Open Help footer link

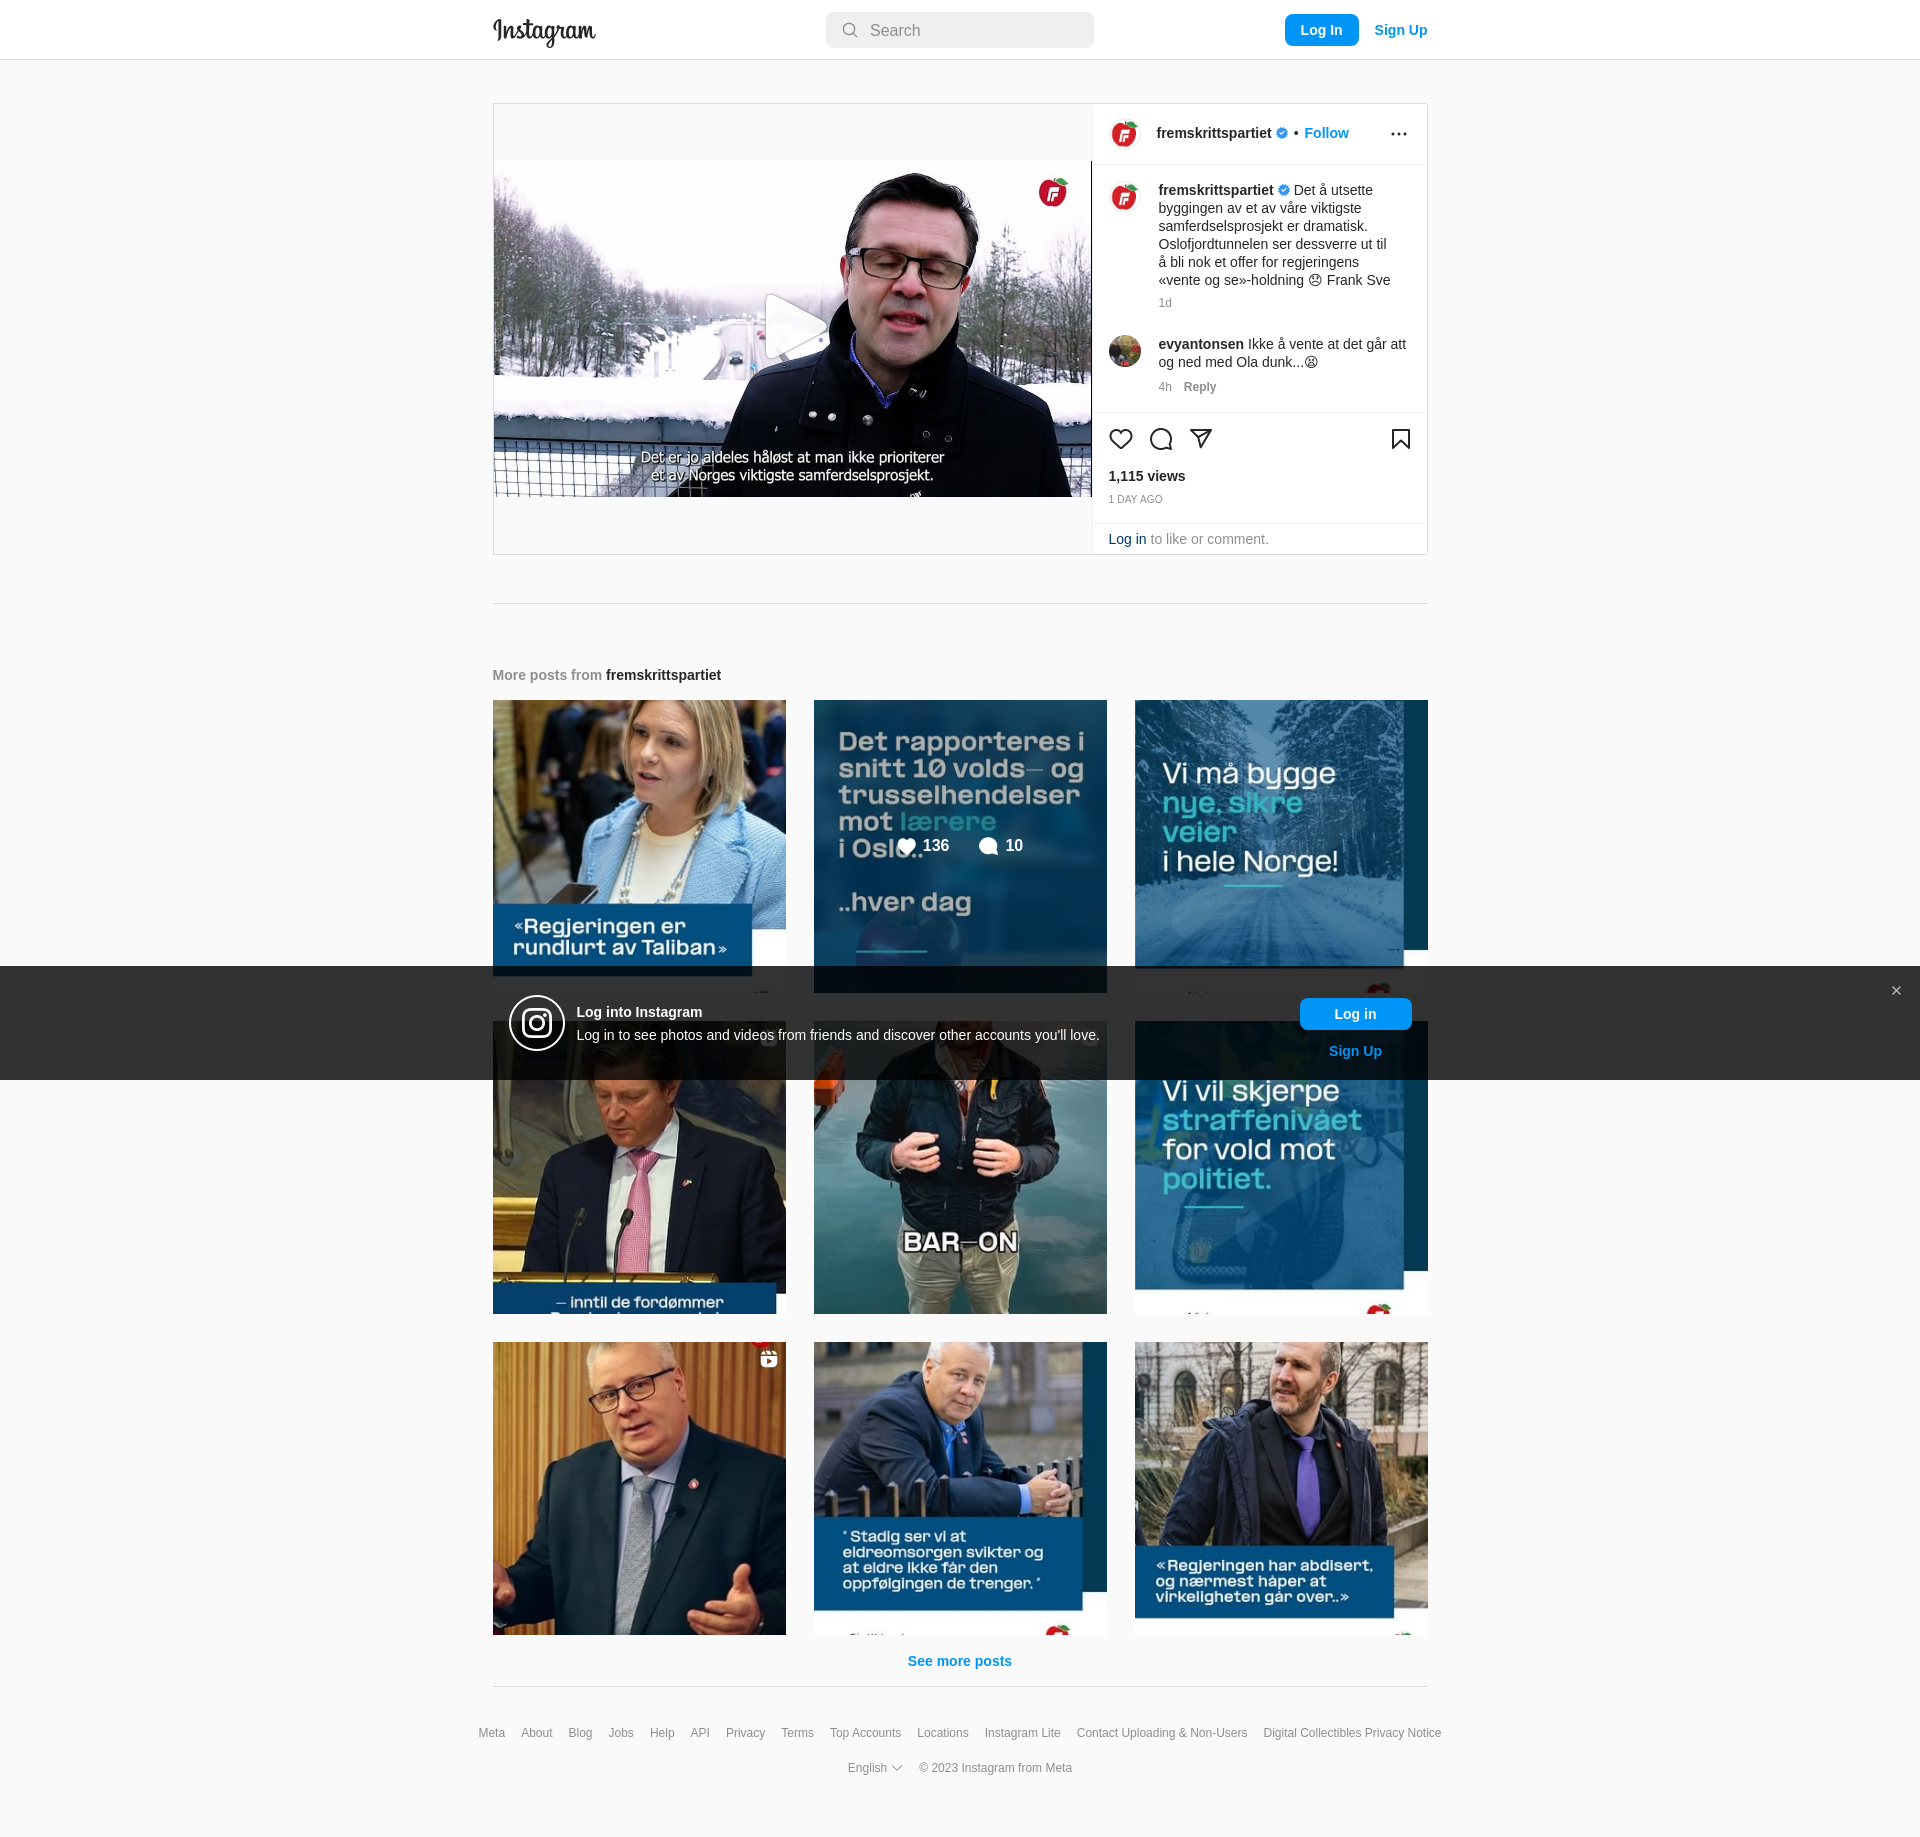(x=662, y=1733)
